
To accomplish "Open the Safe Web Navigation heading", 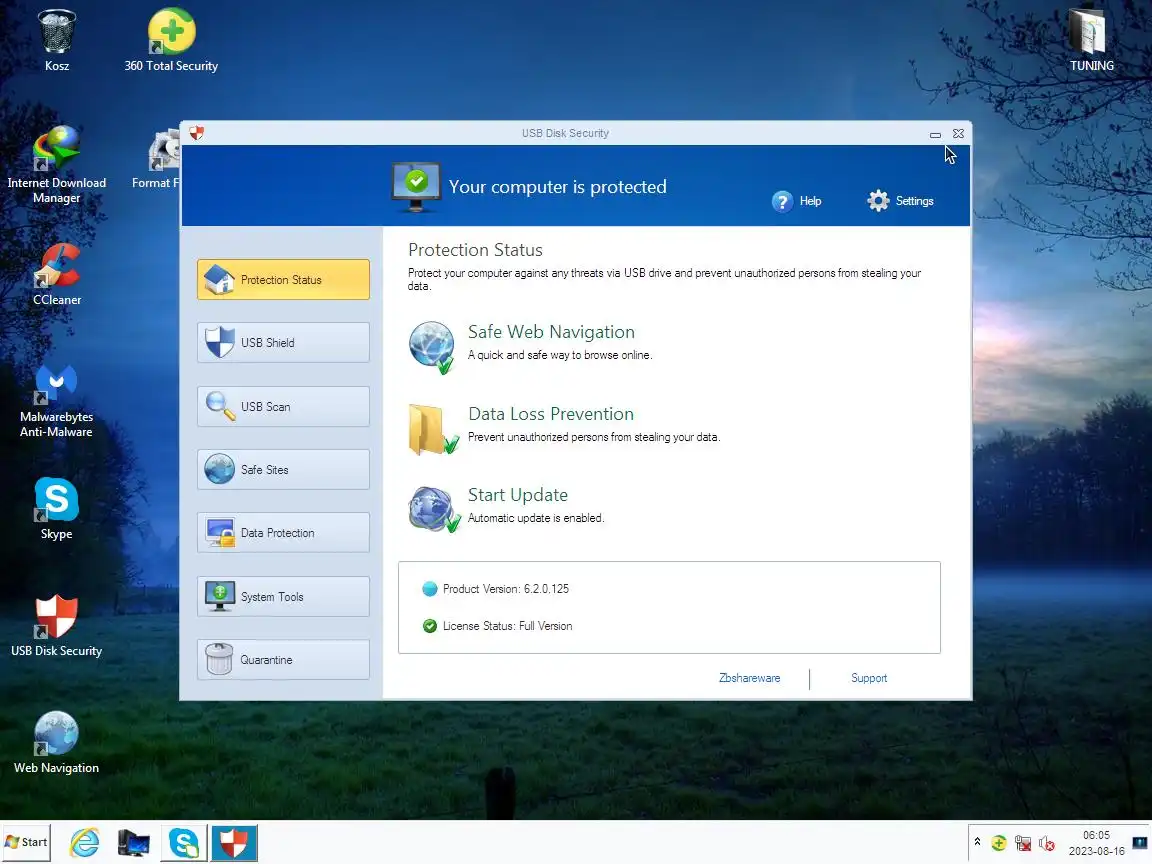I will (551, 332).
